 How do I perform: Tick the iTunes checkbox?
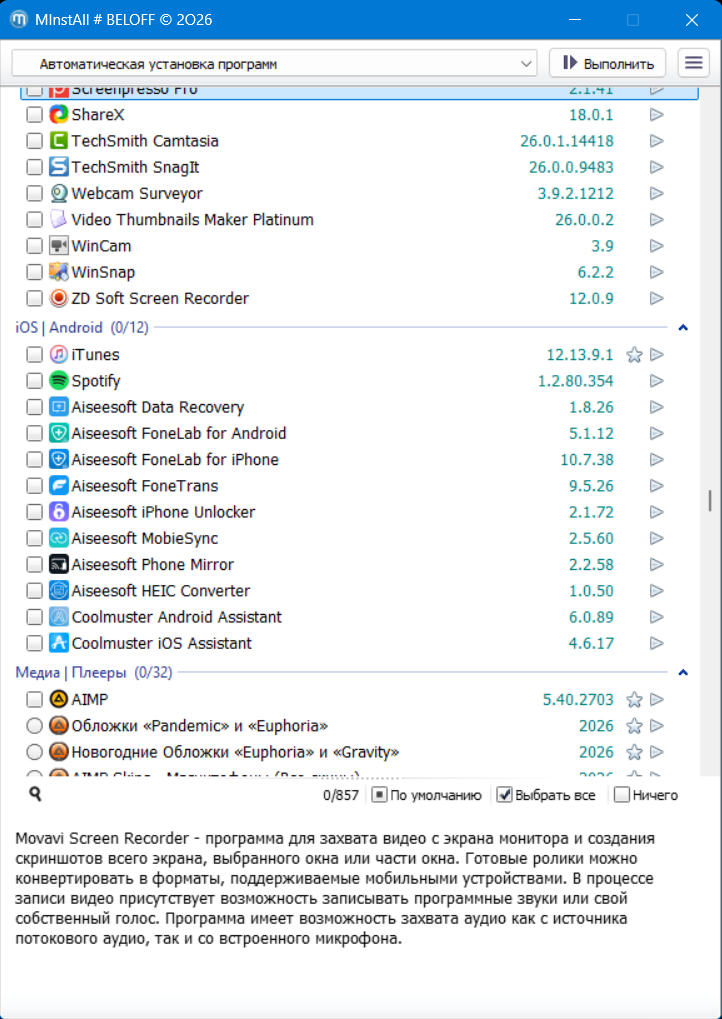click(x=34, y=355)
